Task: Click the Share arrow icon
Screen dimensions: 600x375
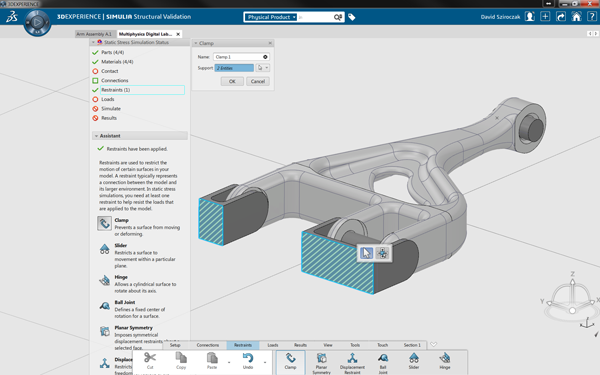Action: click(x=561, y=16)
